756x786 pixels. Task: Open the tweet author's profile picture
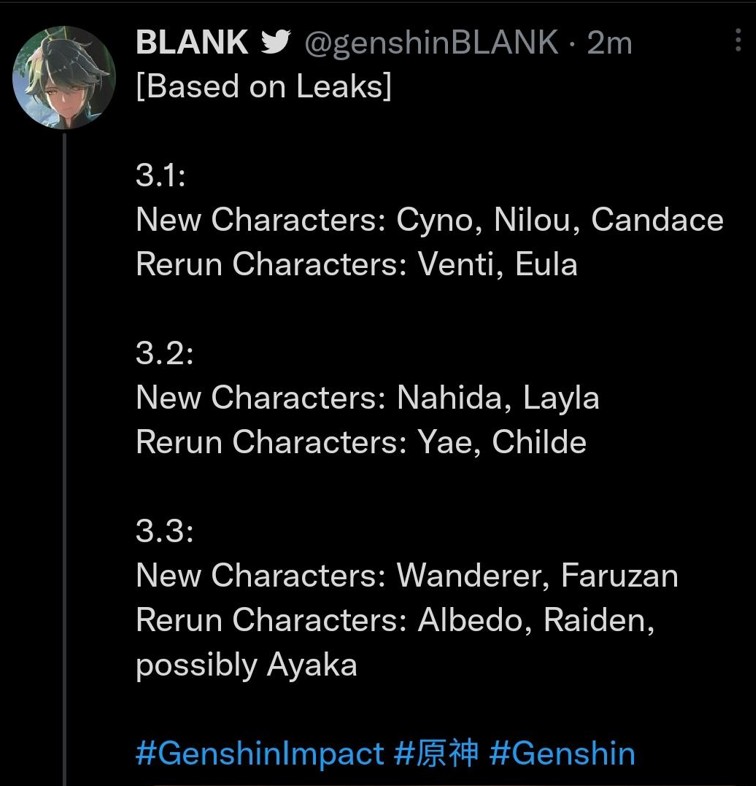[x=64, y=78]
